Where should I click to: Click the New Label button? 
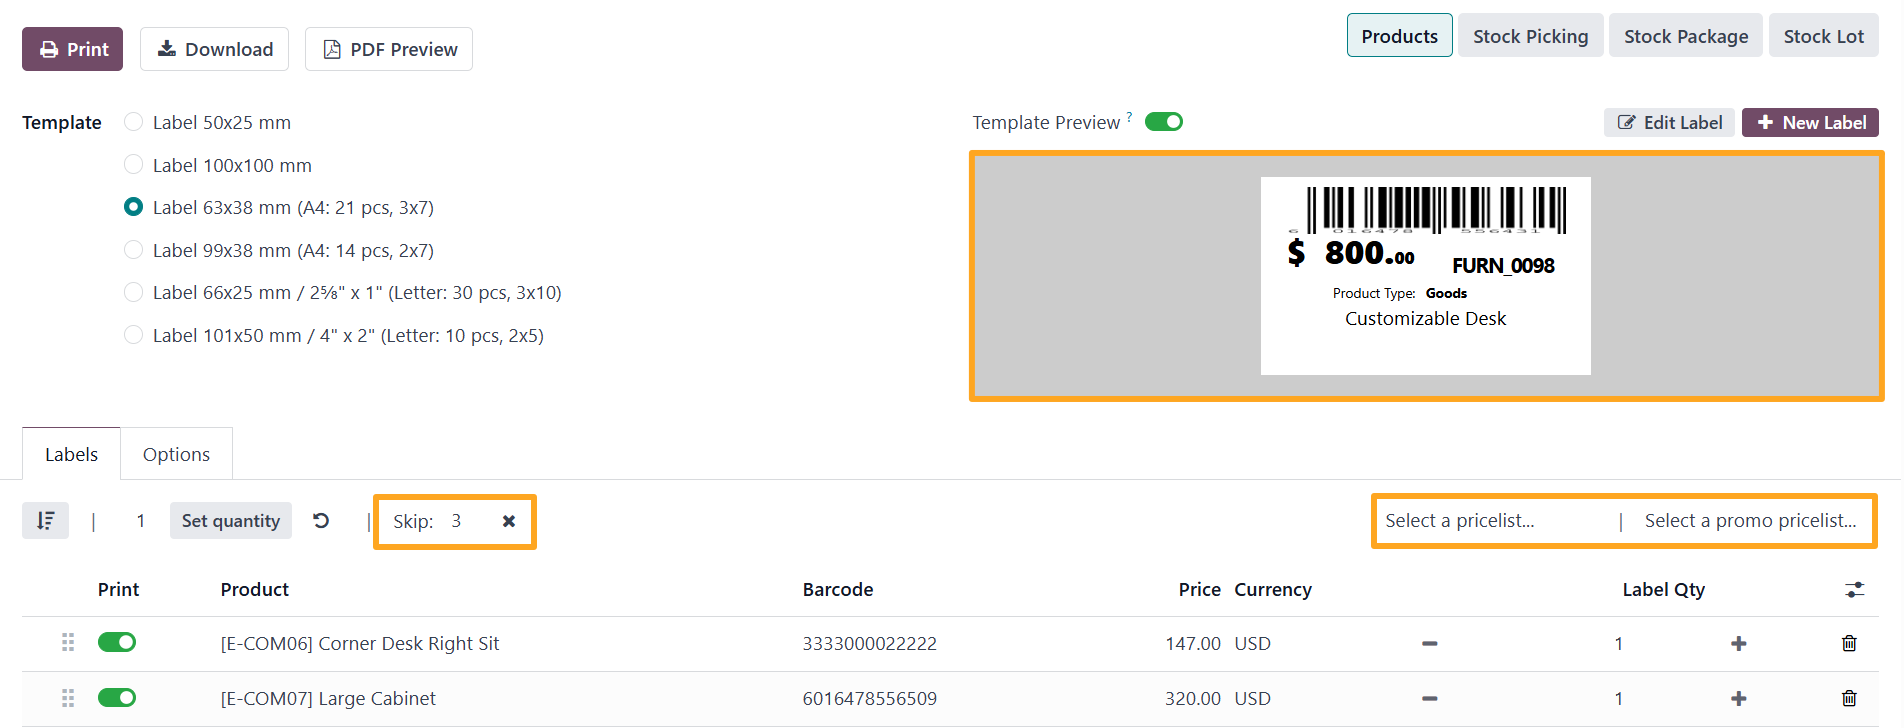pos(1810,122)
